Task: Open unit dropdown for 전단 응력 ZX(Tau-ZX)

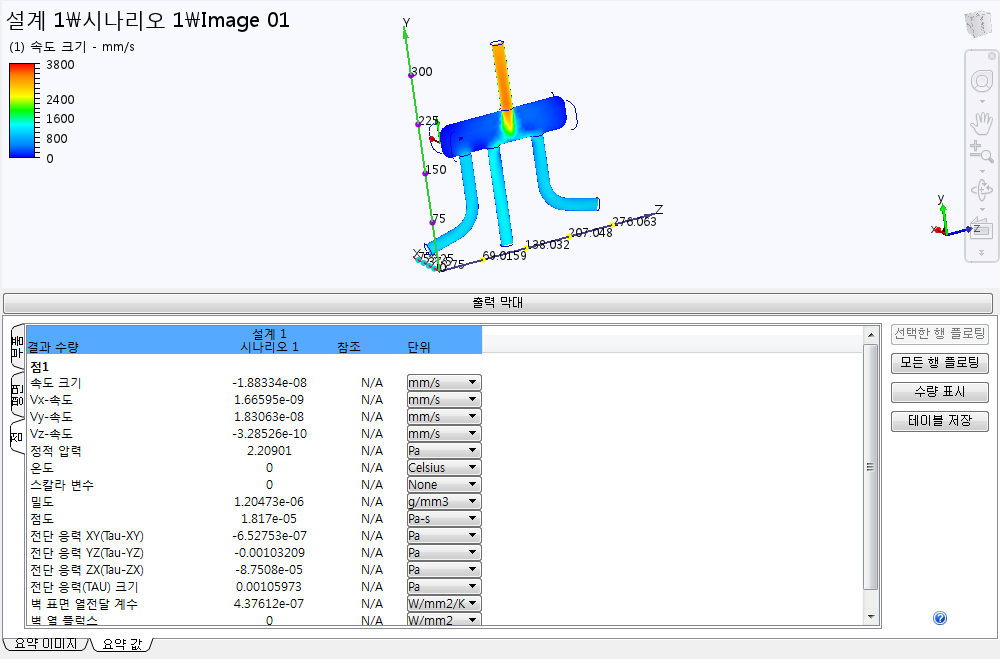Action: pos(444,570)
